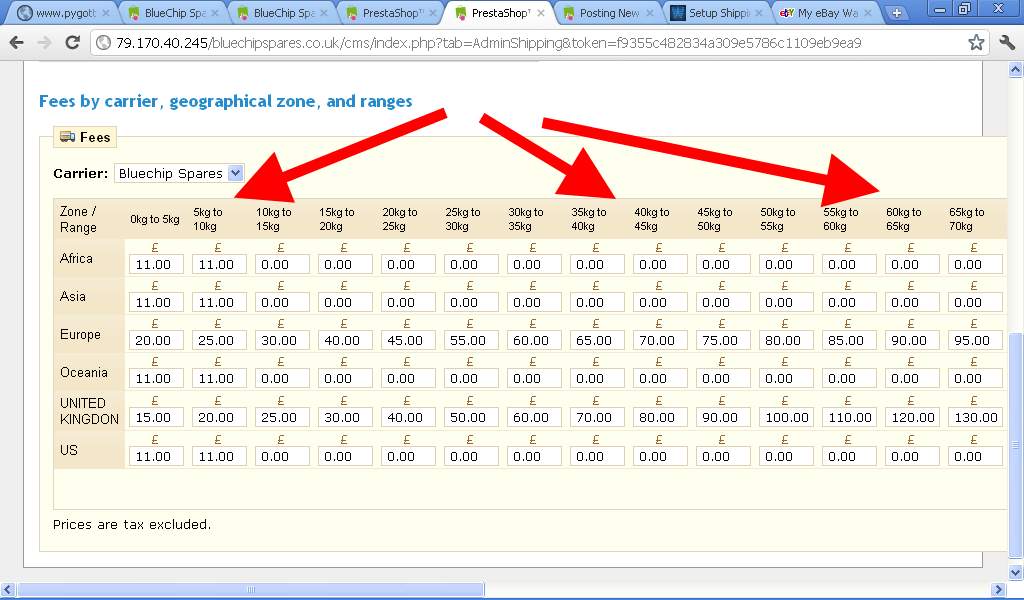Edit United Kingdom fee field showing 130.00

pos(974,417)
